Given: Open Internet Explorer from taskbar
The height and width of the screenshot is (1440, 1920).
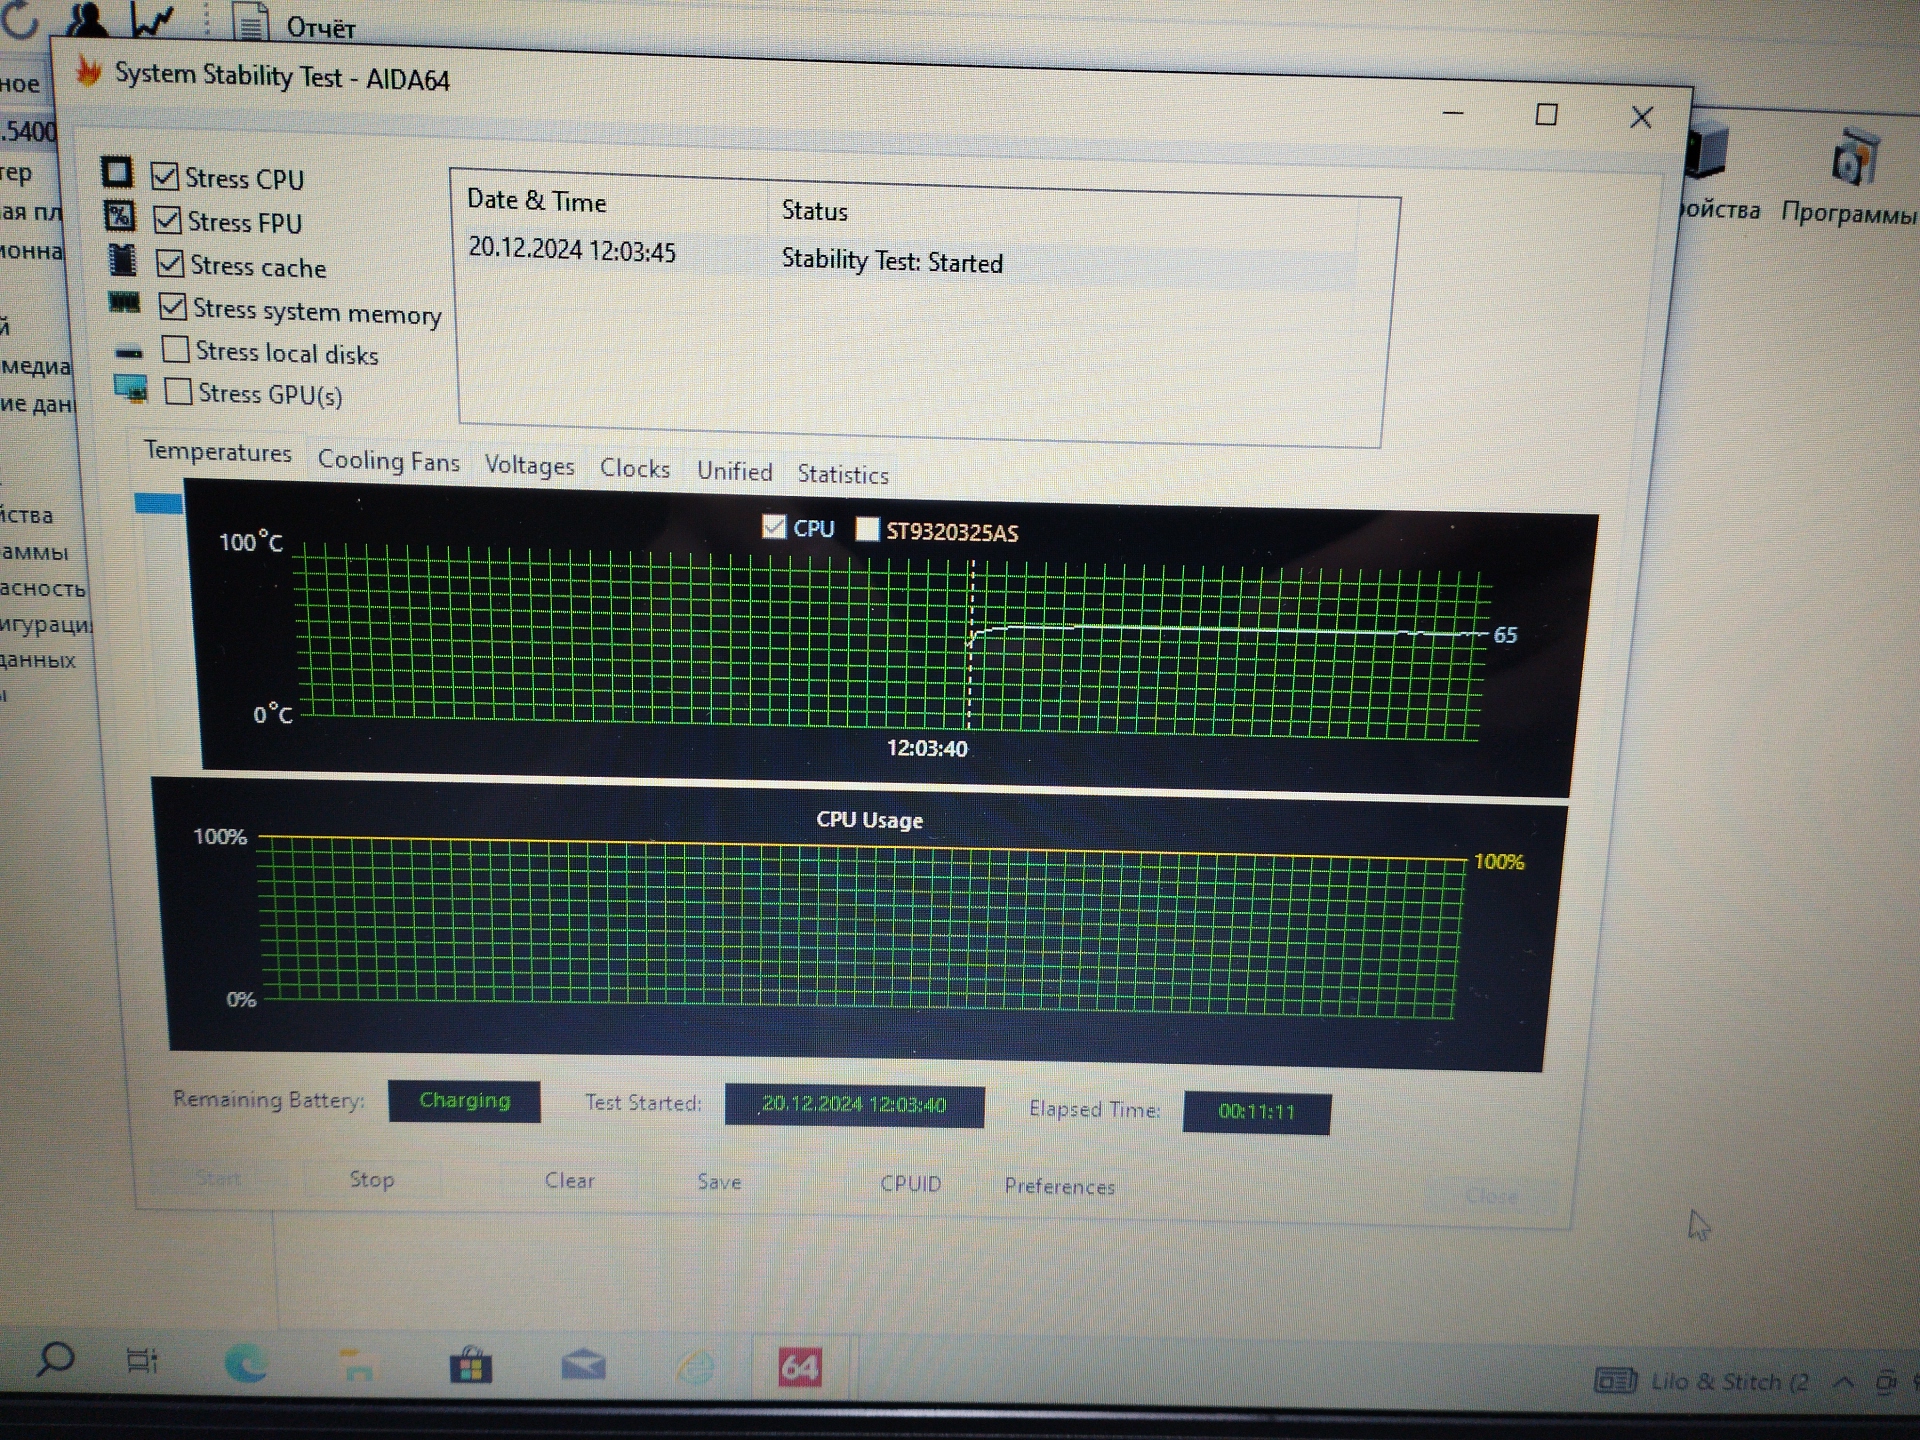Looking at the screenshot, I should pos(695,1366).
